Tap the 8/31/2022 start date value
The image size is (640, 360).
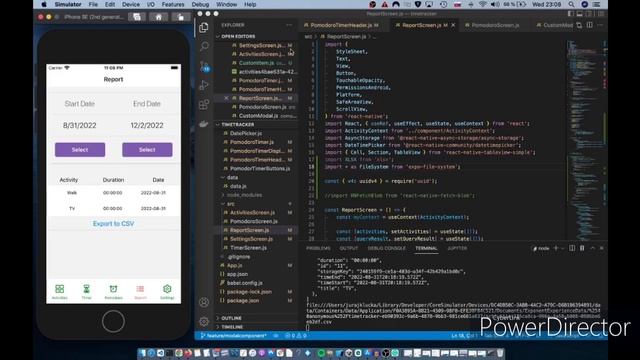point(80,125)
